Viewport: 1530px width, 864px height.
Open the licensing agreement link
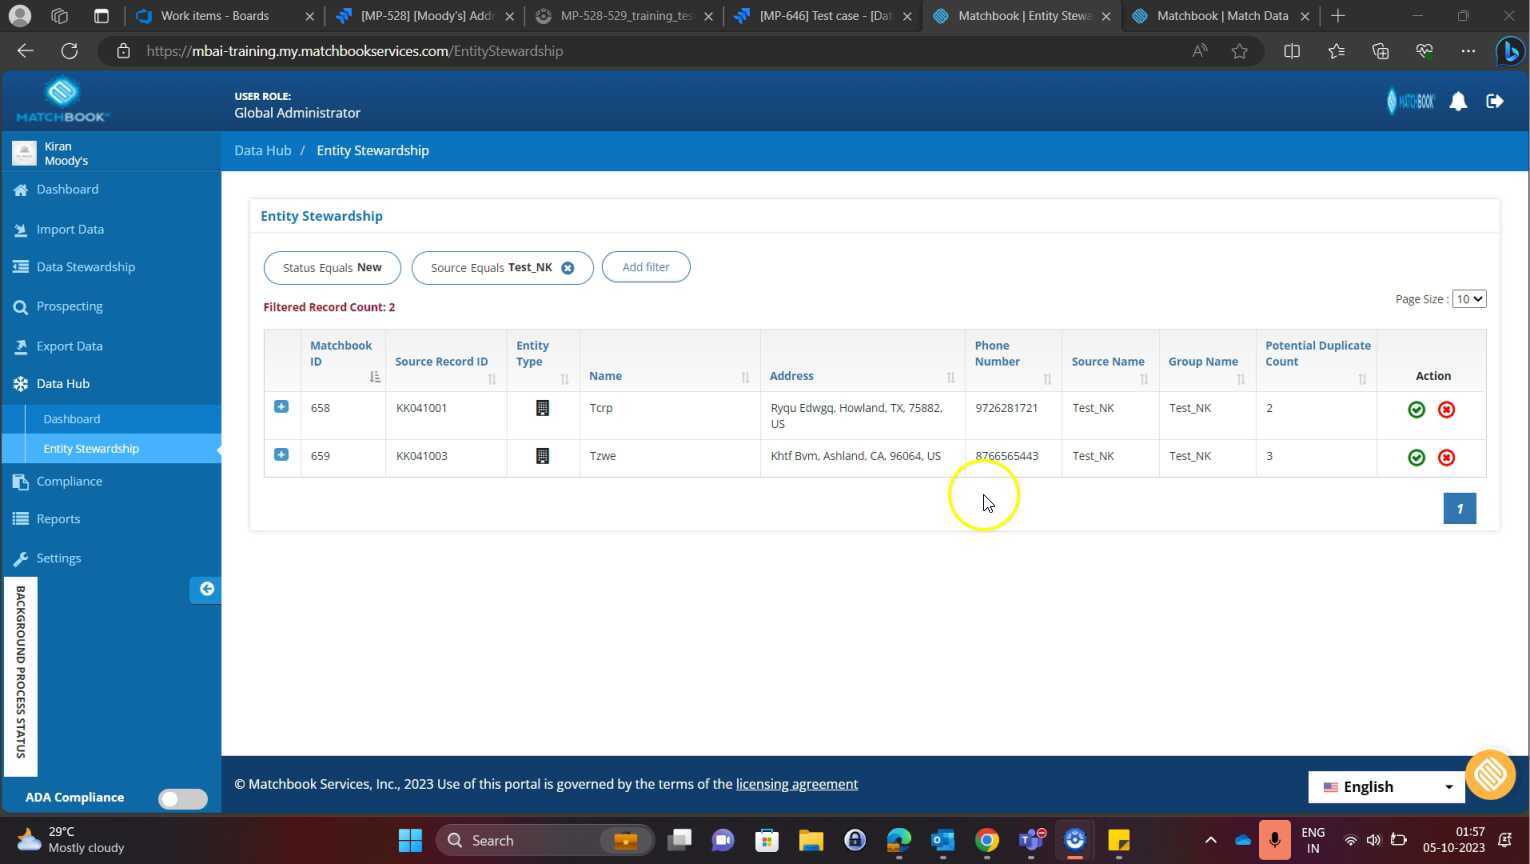pyautogui.click(x=796, y=784)
